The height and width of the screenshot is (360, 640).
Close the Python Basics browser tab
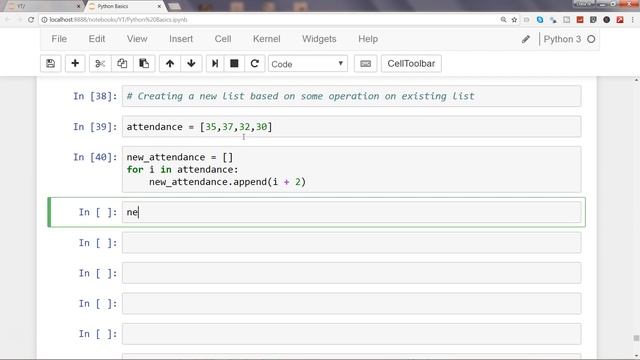(x=160, y=6)
